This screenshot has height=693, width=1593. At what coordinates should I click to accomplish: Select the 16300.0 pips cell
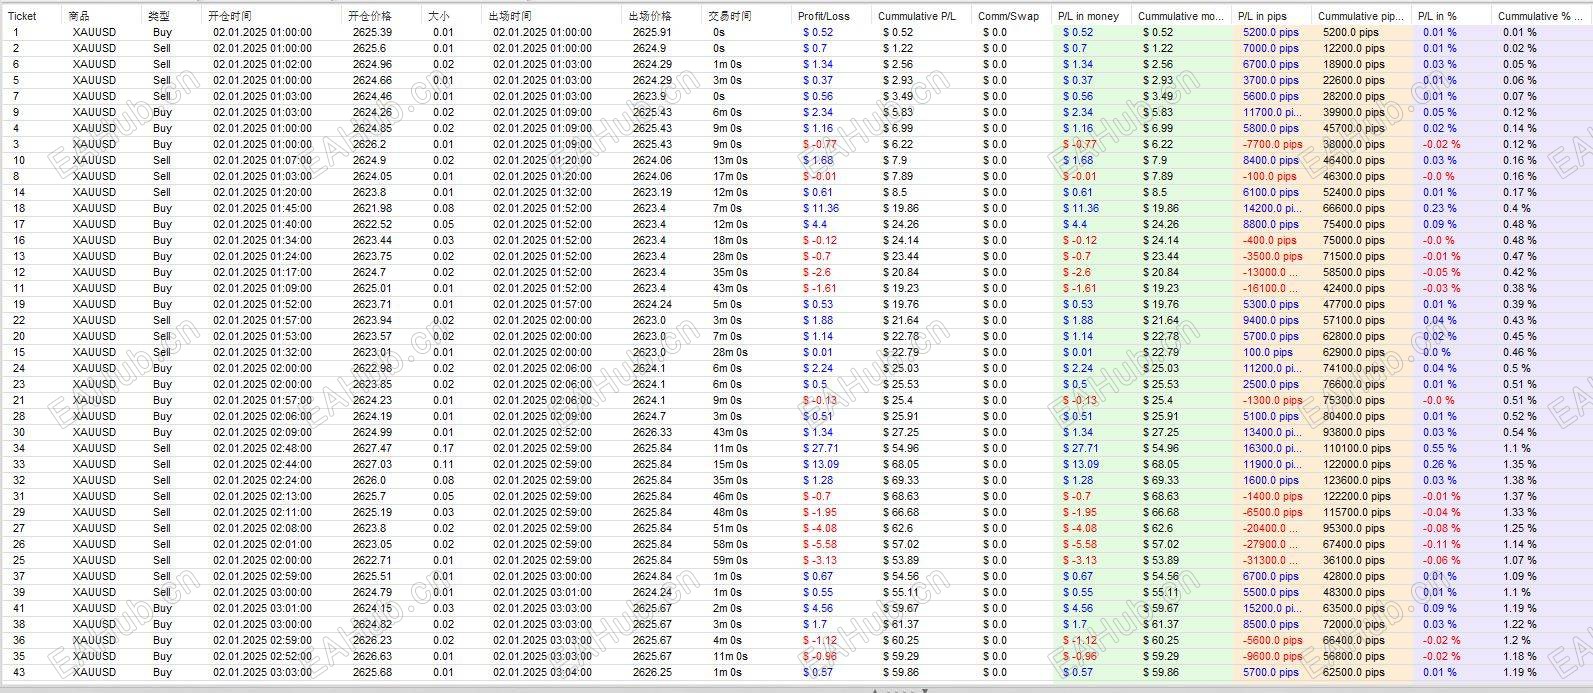1271,448
